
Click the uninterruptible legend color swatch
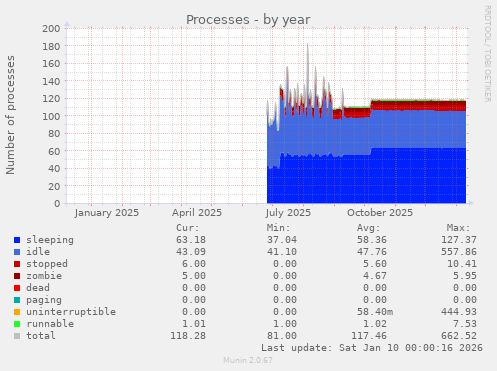[x=17, y=312]
